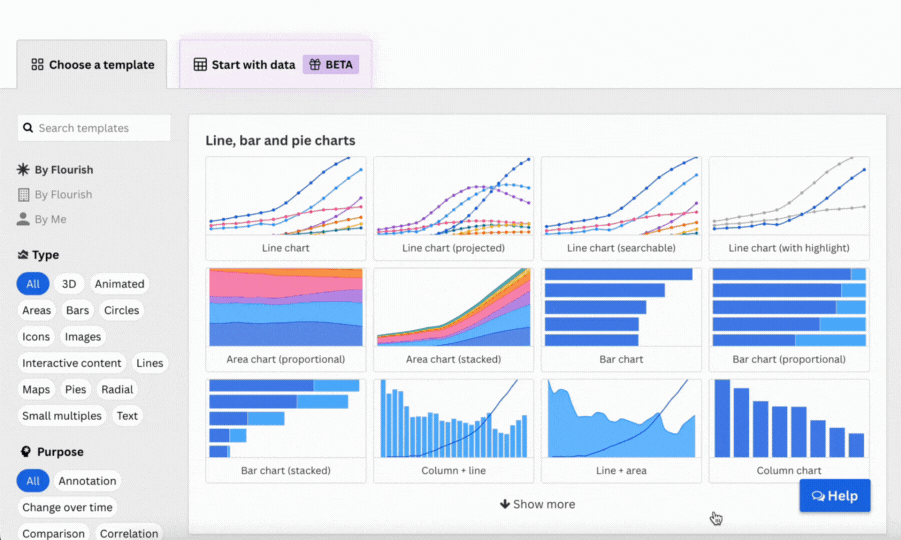Click the Flourish asterisk logo icon
This screenshot has height=540, width=901.
point(24,170)
